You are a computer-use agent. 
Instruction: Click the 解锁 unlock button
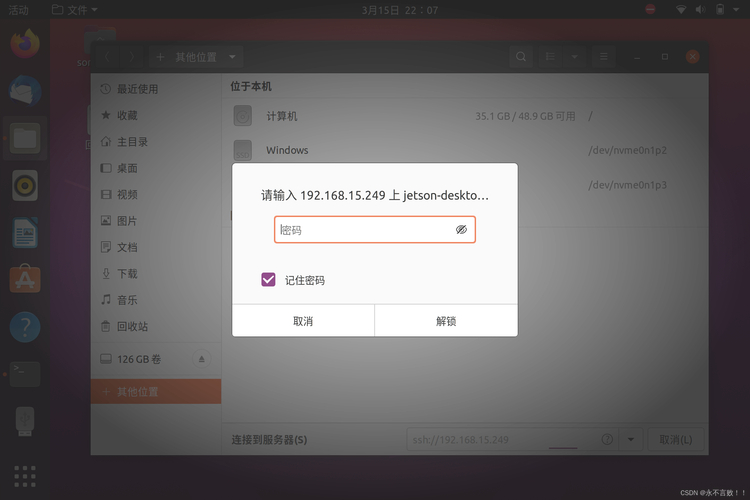click(x=446, y=321)
